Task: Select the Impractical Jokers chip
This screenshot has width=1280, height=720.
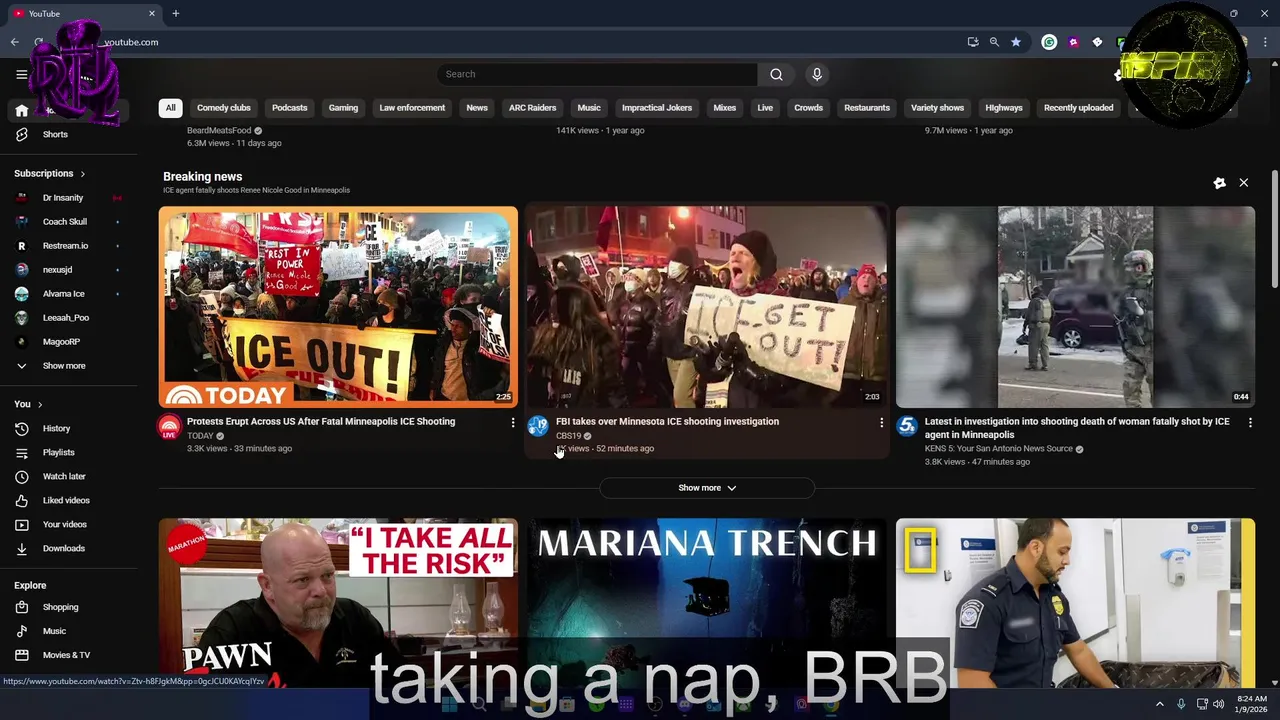Action: click(x=657, y=108)
